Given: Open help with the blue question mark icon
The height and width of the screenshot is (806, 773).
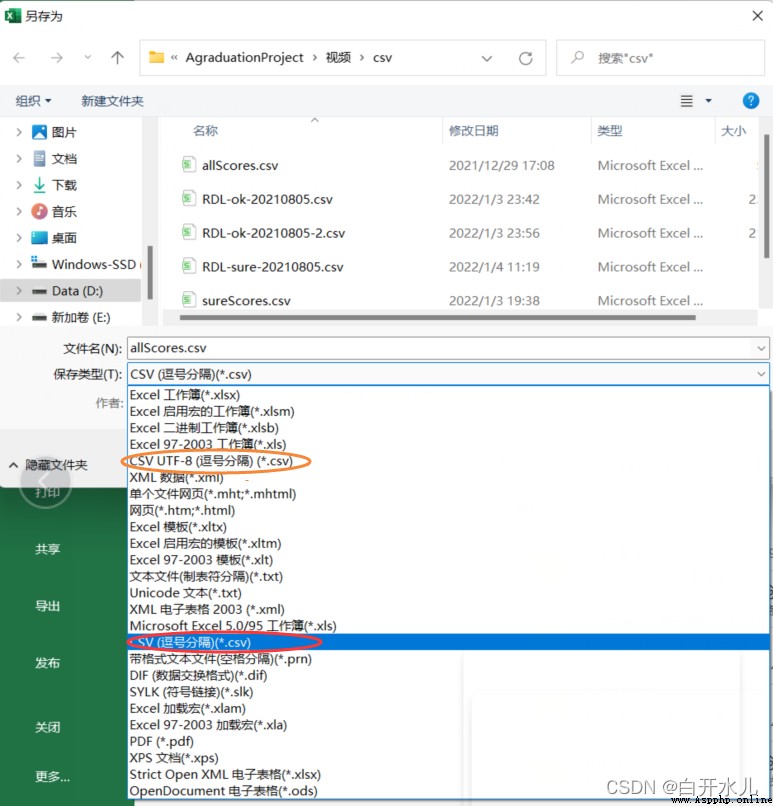Looking at the screenshot, I should (750, 101).
